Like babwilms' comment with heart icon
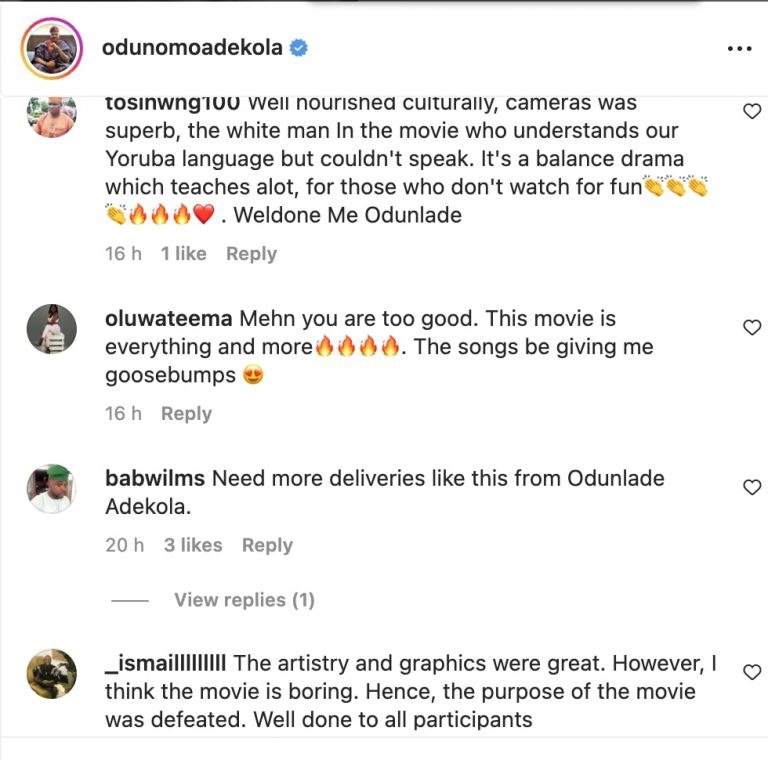The height and width of the screenshot is (760, 768). coord(752,487)
